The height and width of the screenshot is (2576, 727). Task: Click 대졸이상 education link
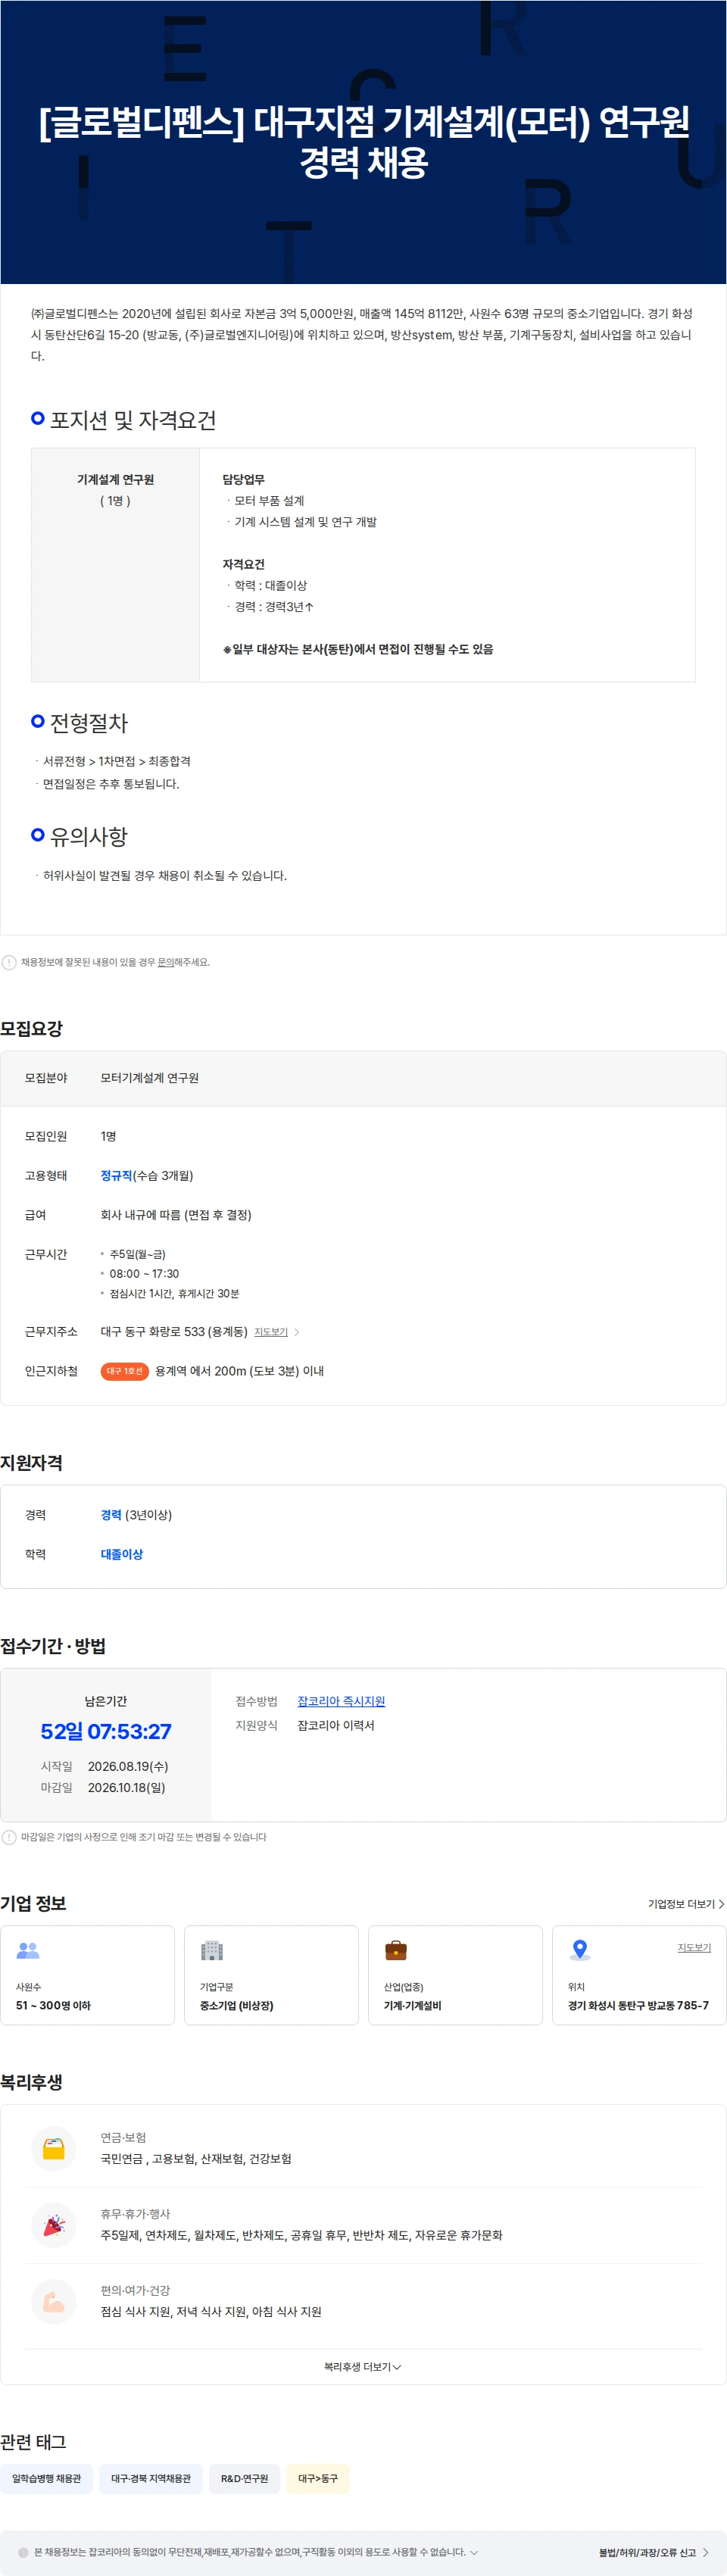(x=122, y=1554)
